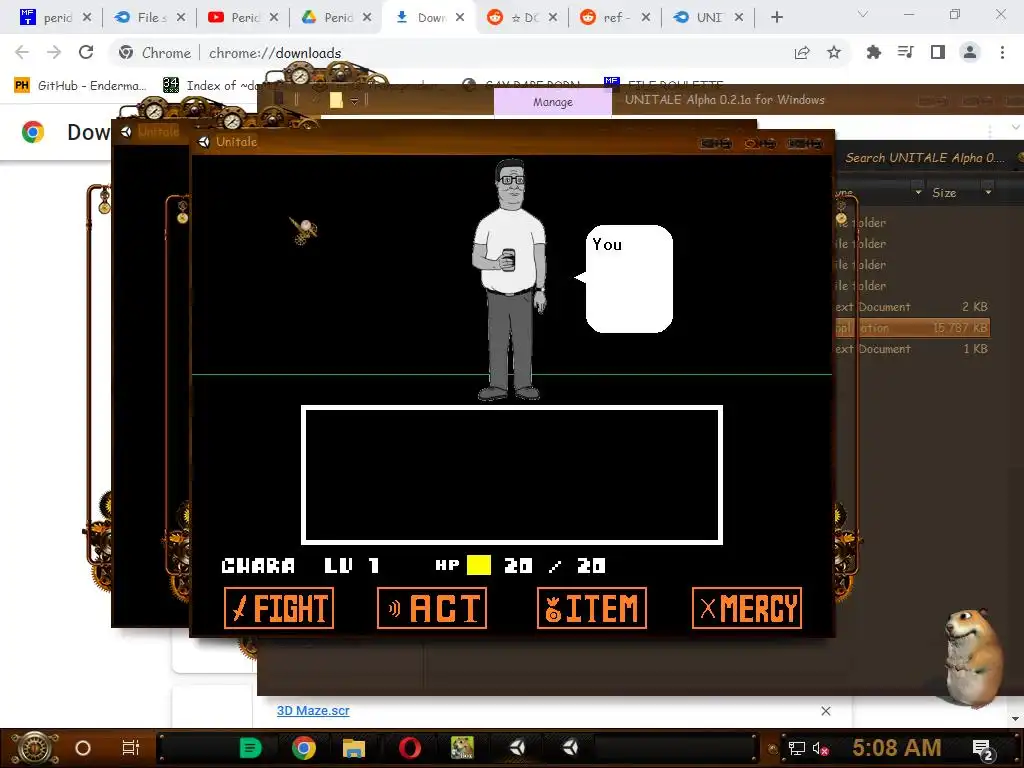1024x768 pixels.
Task: Select the 1 KB Text Document row
Action: click(x=912, y=349)
